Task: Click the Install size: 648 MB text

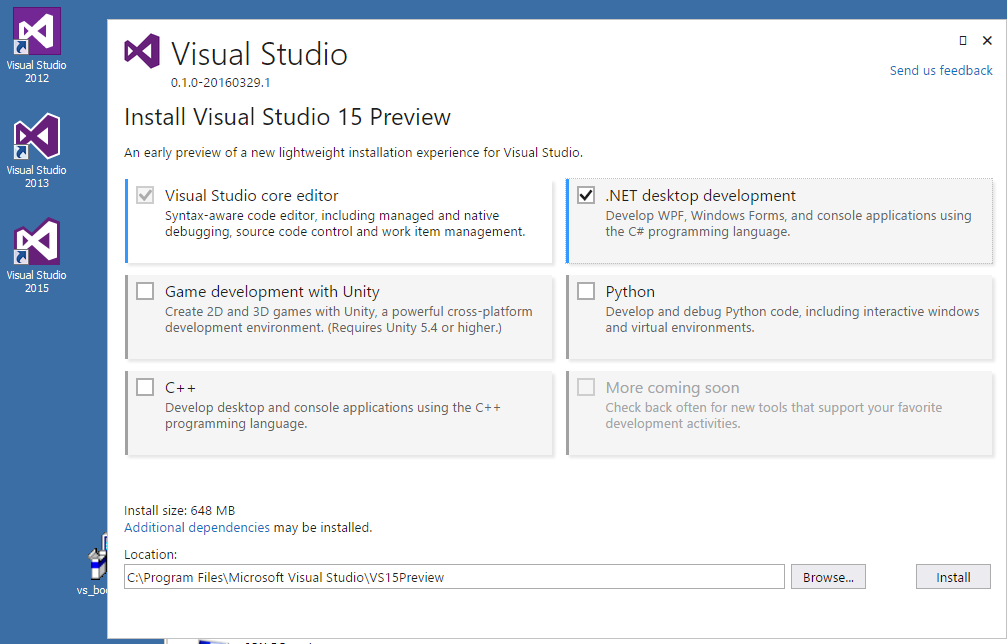Action: coord(180,511)
